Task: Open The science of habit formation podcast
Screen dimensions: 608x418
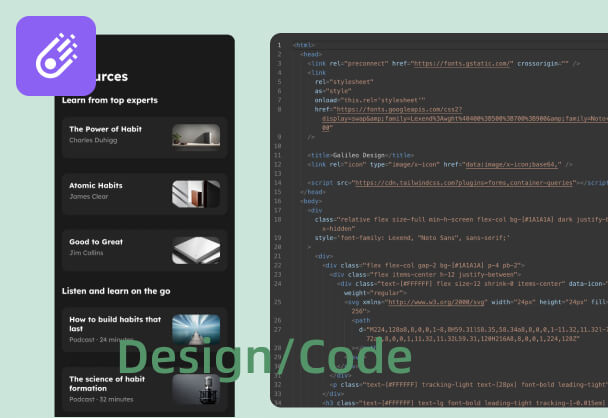Action: 144,389
